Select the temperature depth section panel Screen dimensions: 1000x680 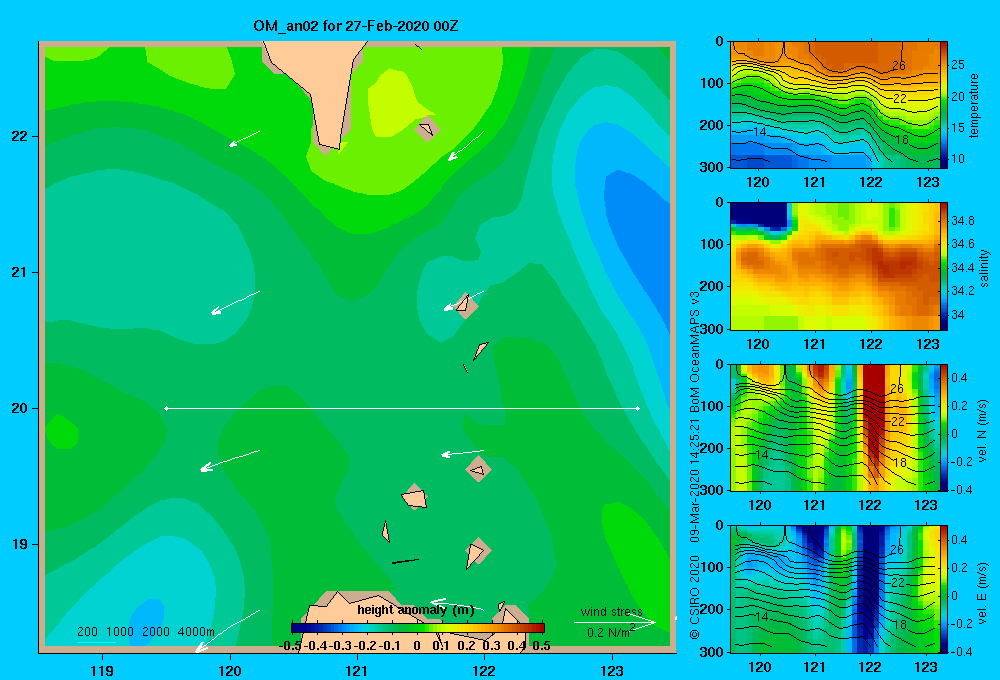click(x=835, y=105)
